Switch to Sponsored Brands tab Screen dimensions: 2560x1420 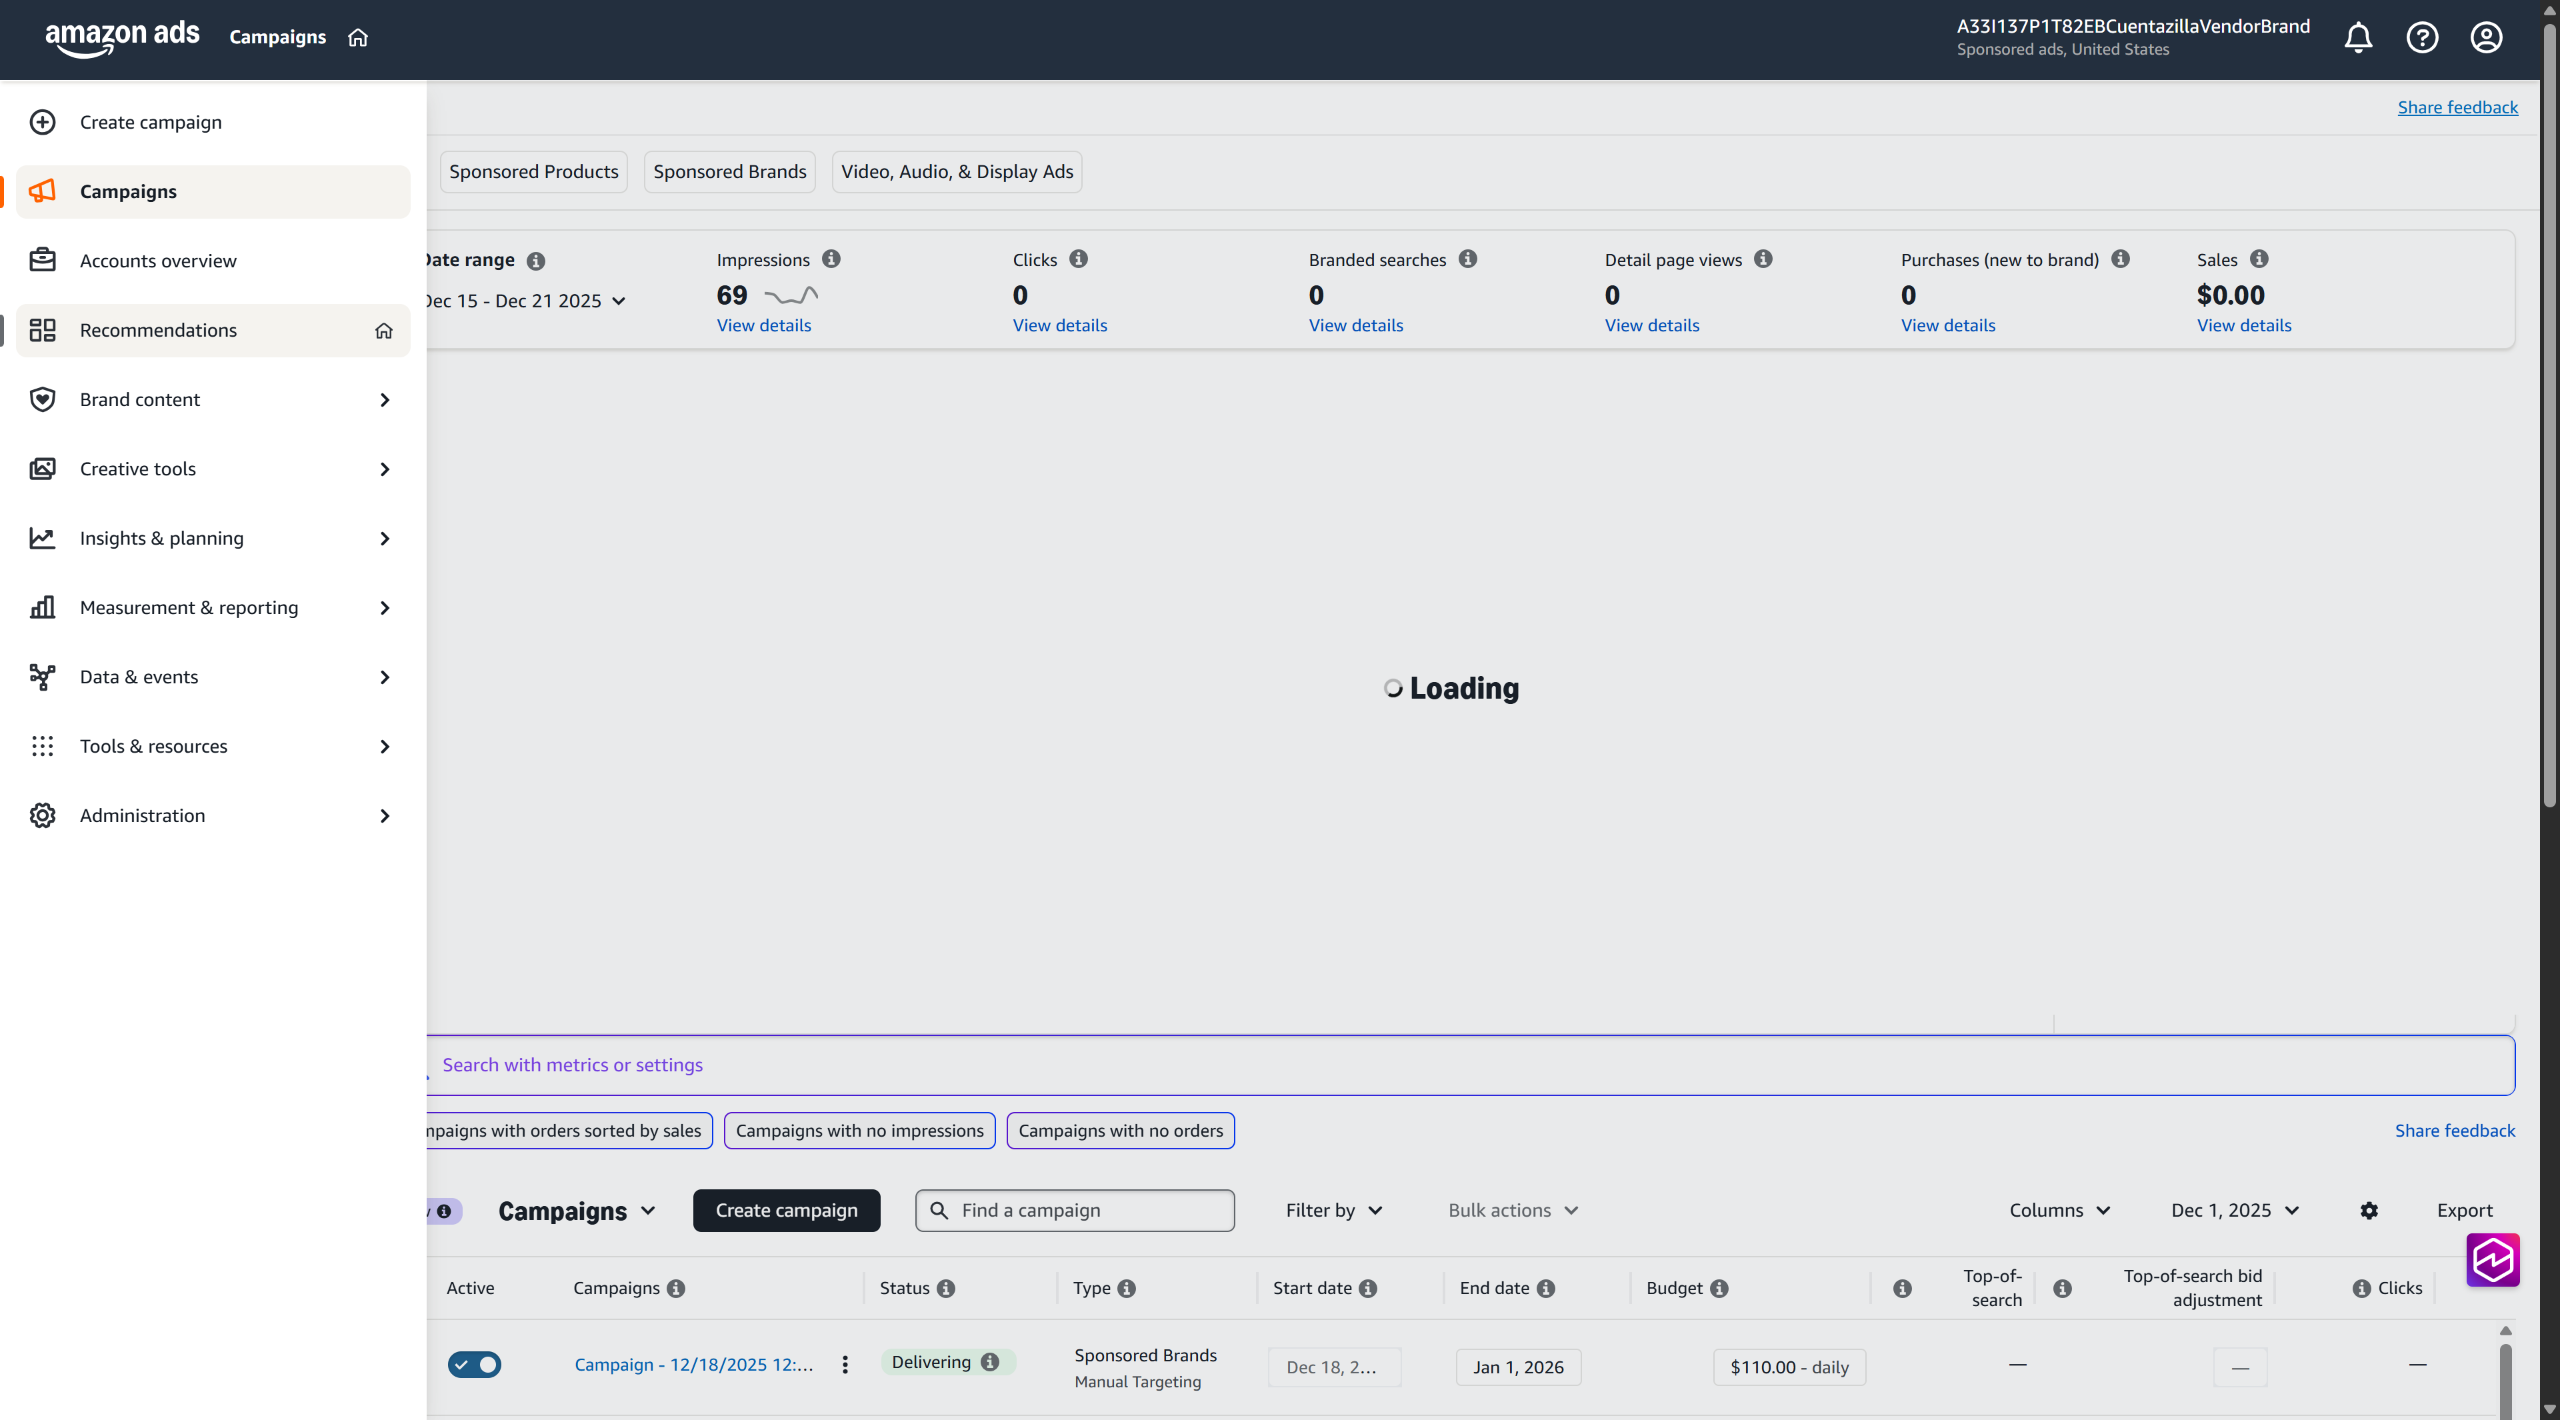[729, 172]
